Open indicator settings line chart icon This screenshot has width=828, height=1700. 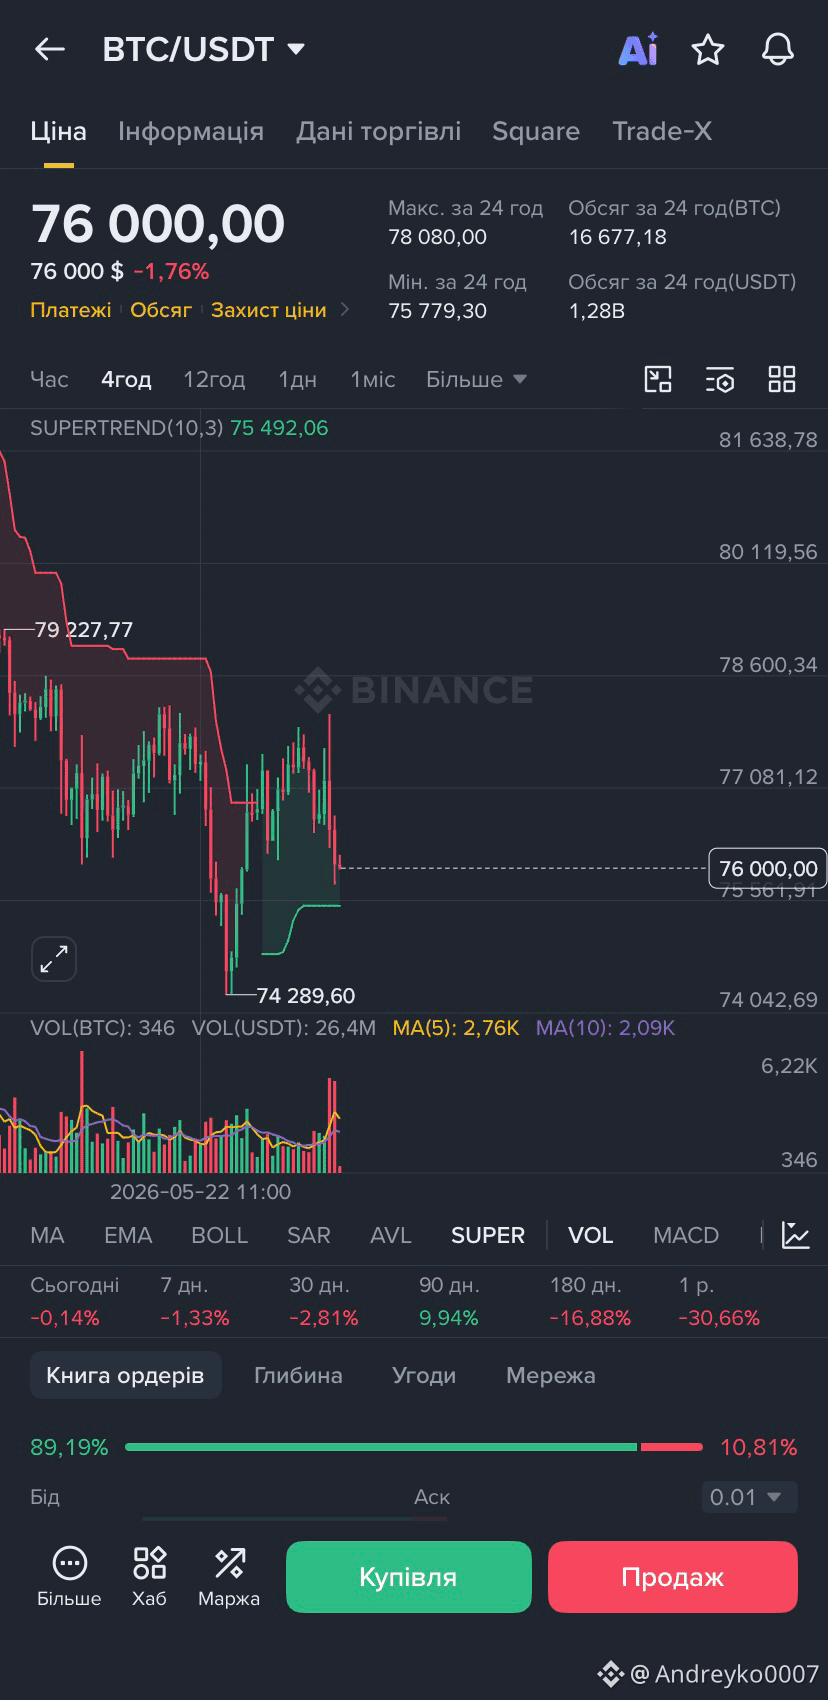(796, 1235)
